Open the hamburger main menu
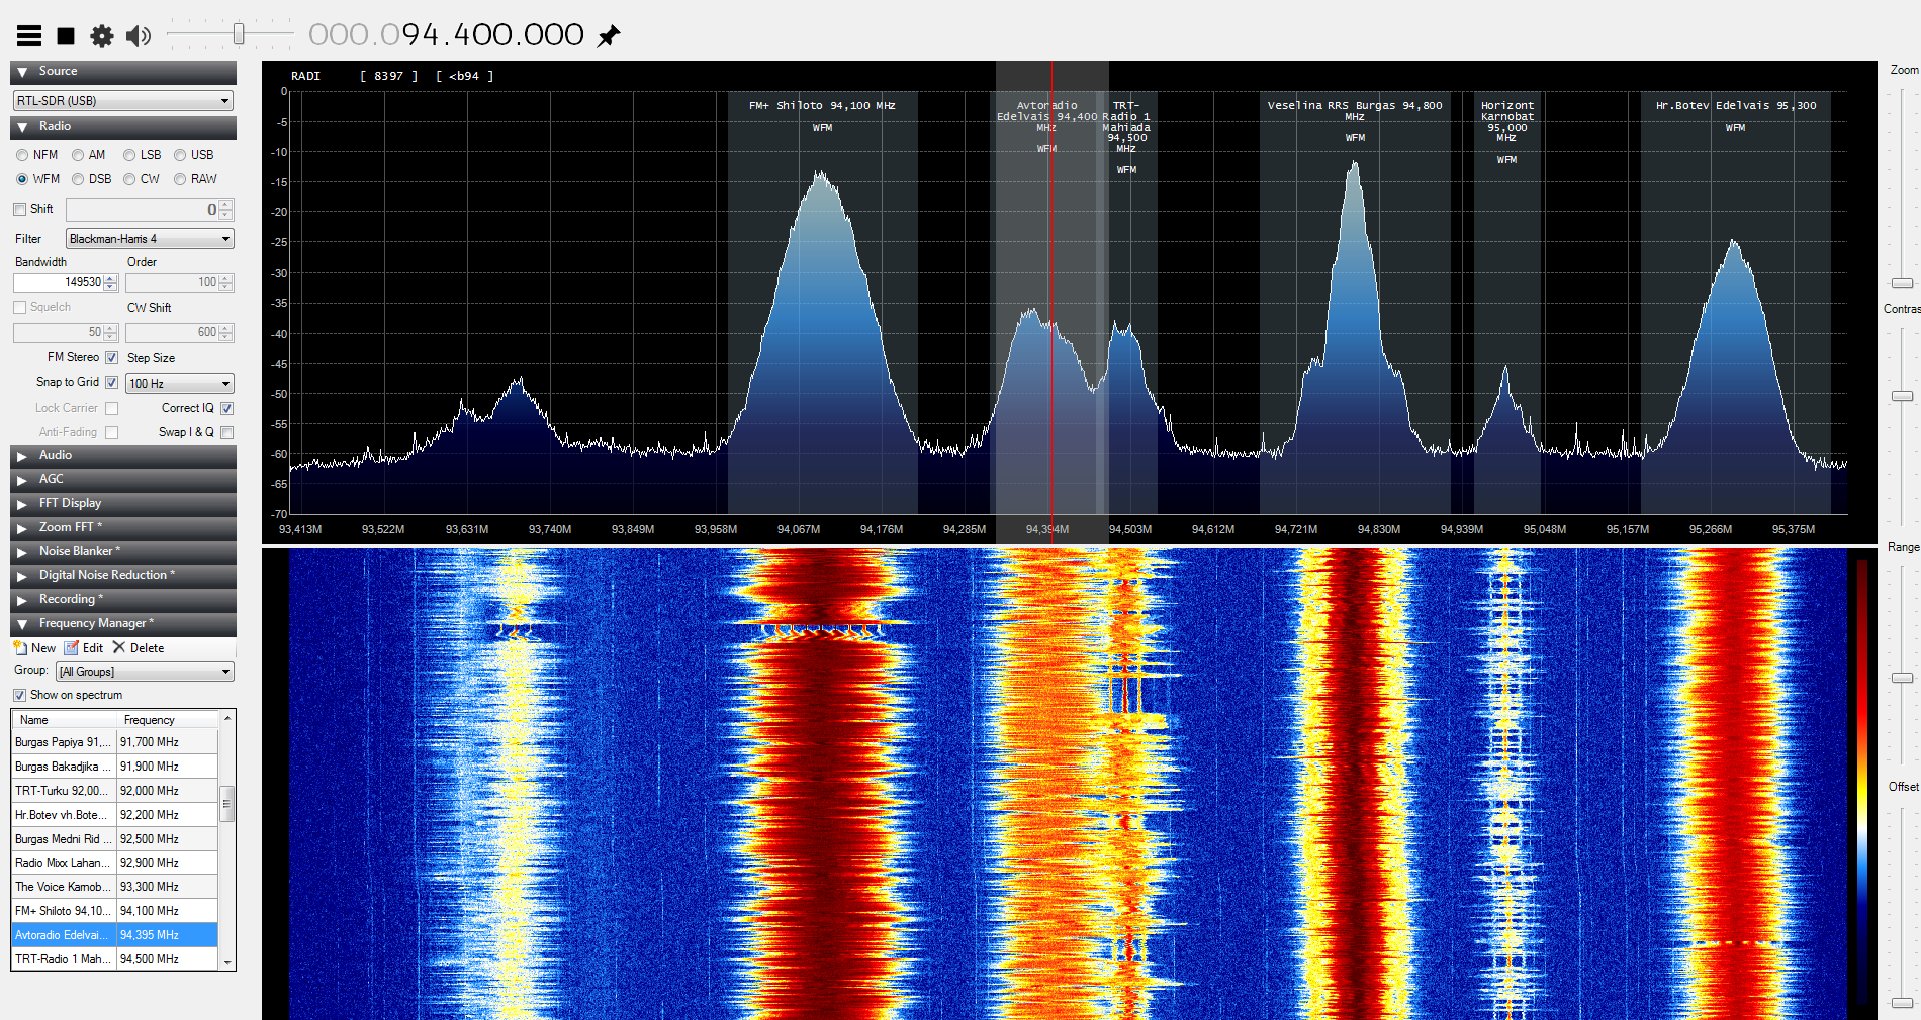The image size is (1921, 1020). pyautogui.click(x=29, y=36)
